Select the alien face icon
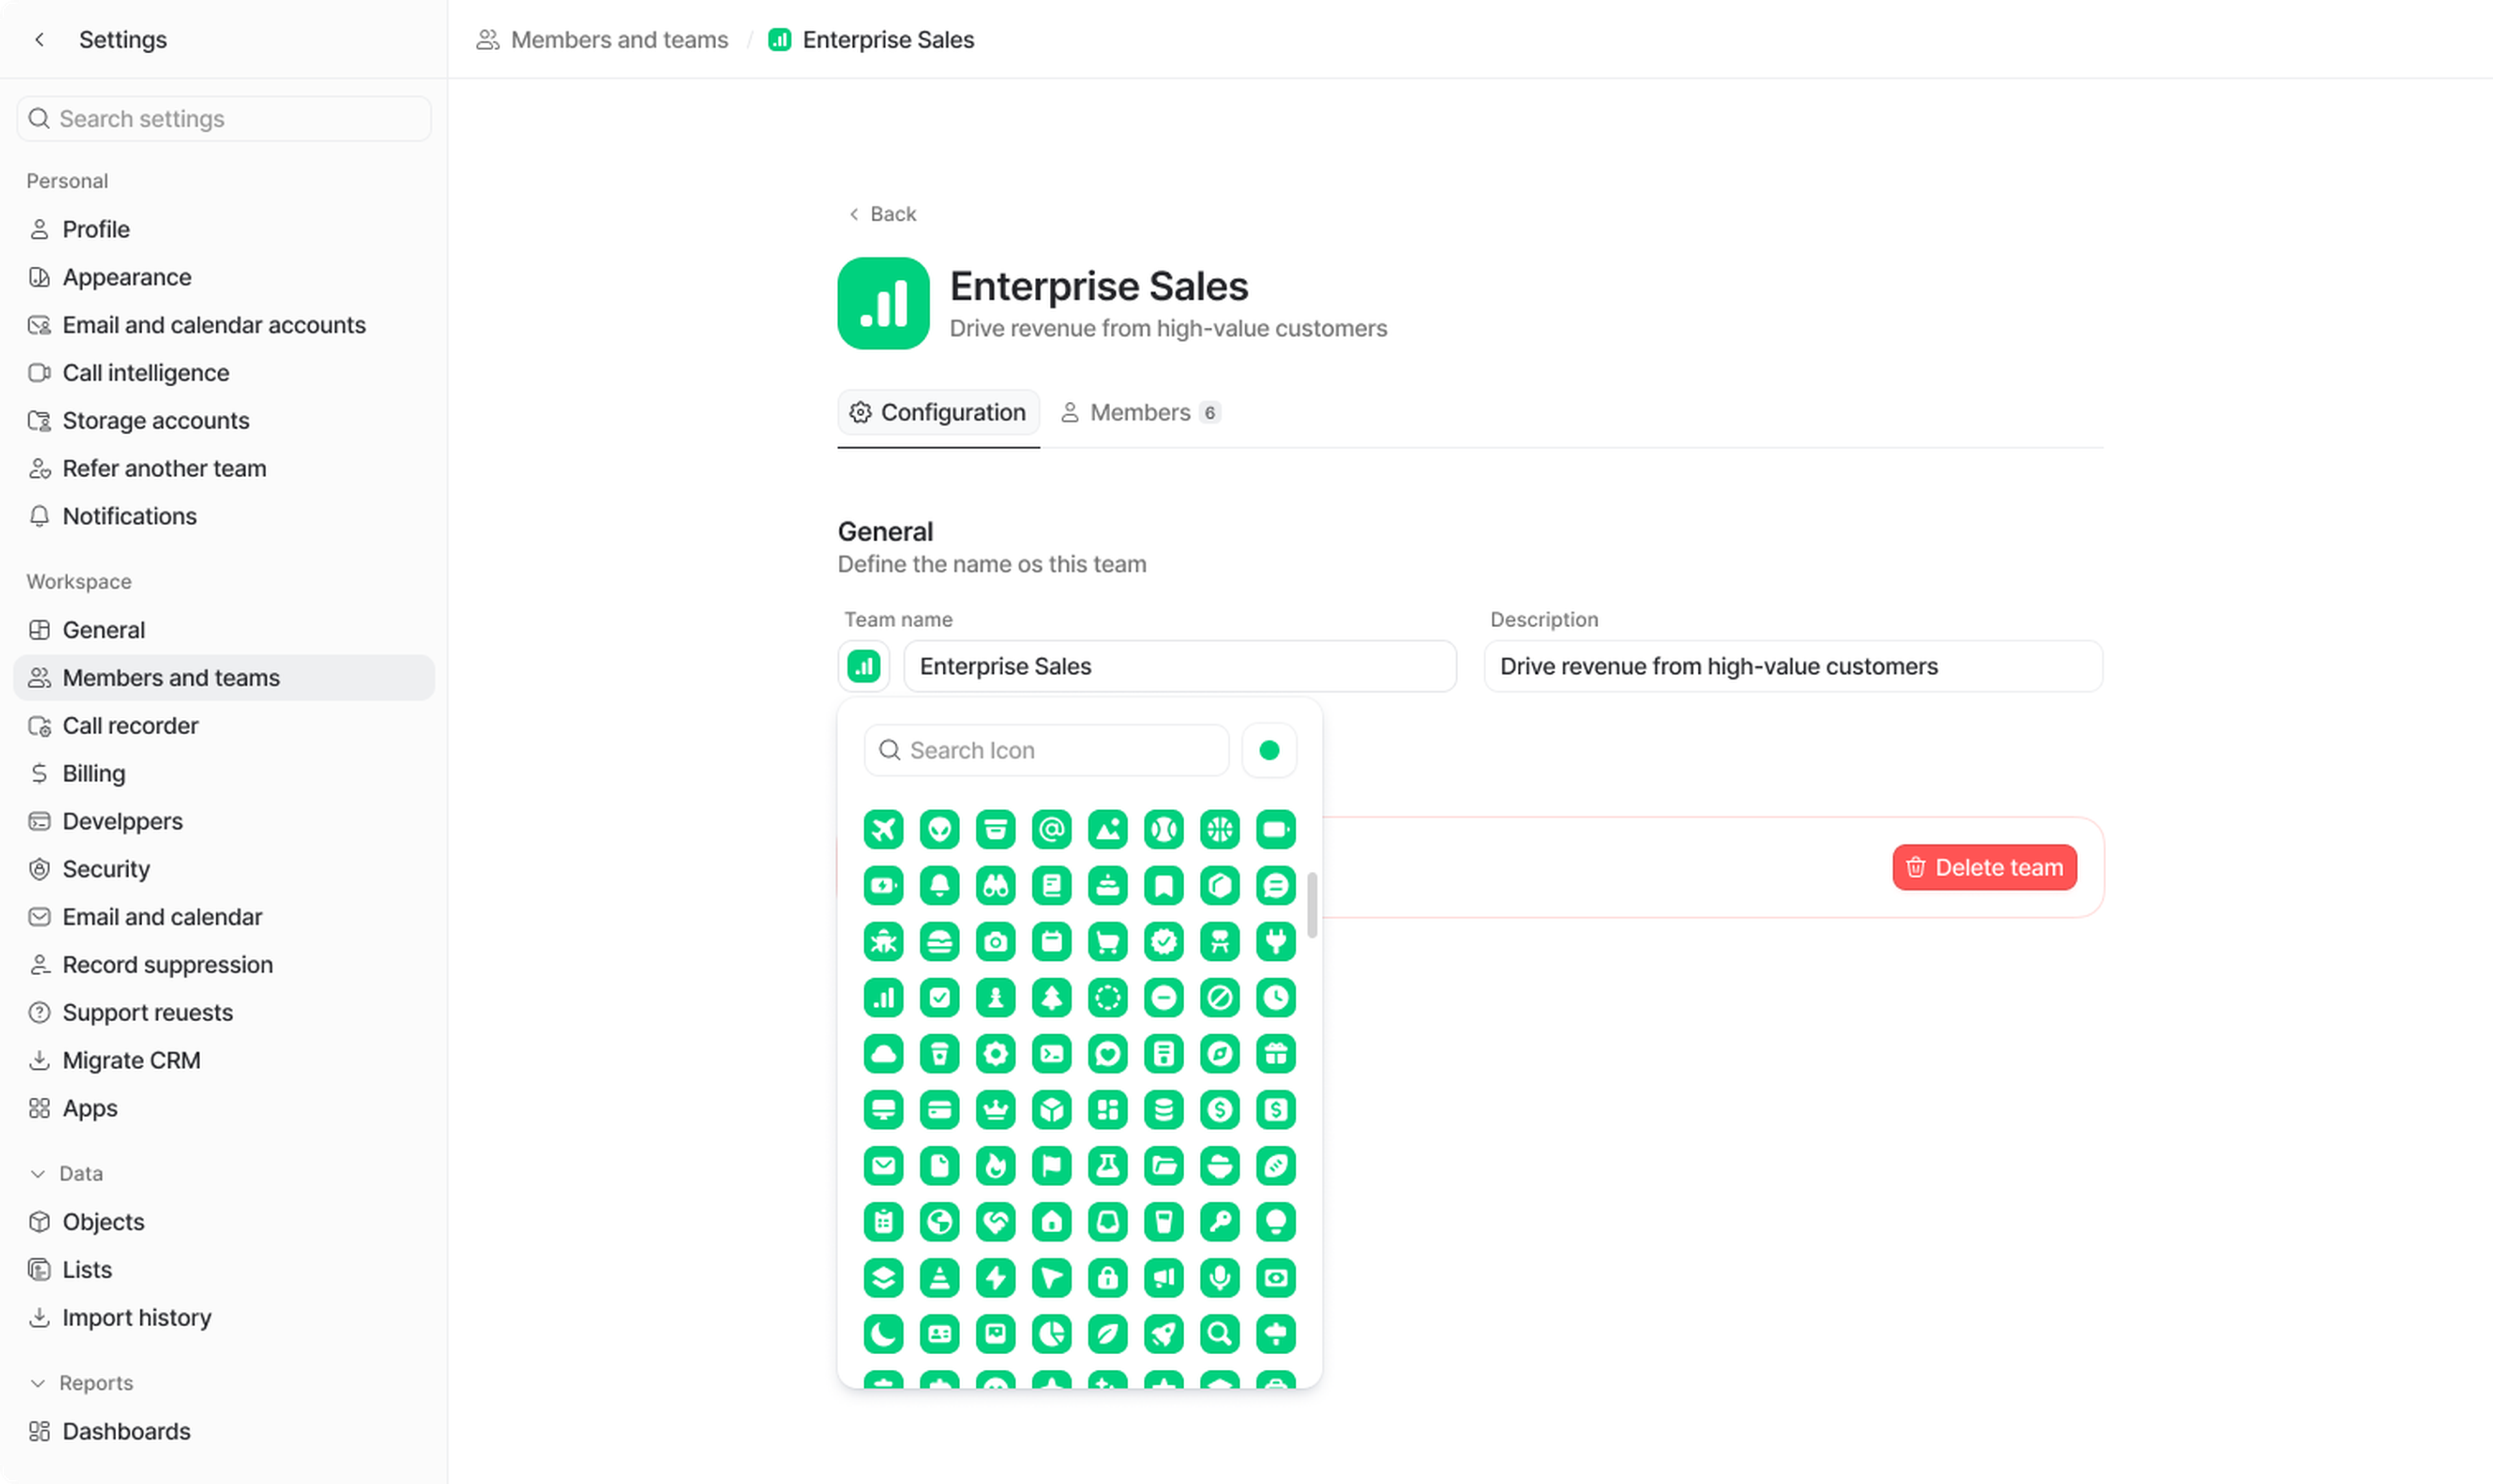Viewport: 2493px width, 1484px height. click(939, 829)
